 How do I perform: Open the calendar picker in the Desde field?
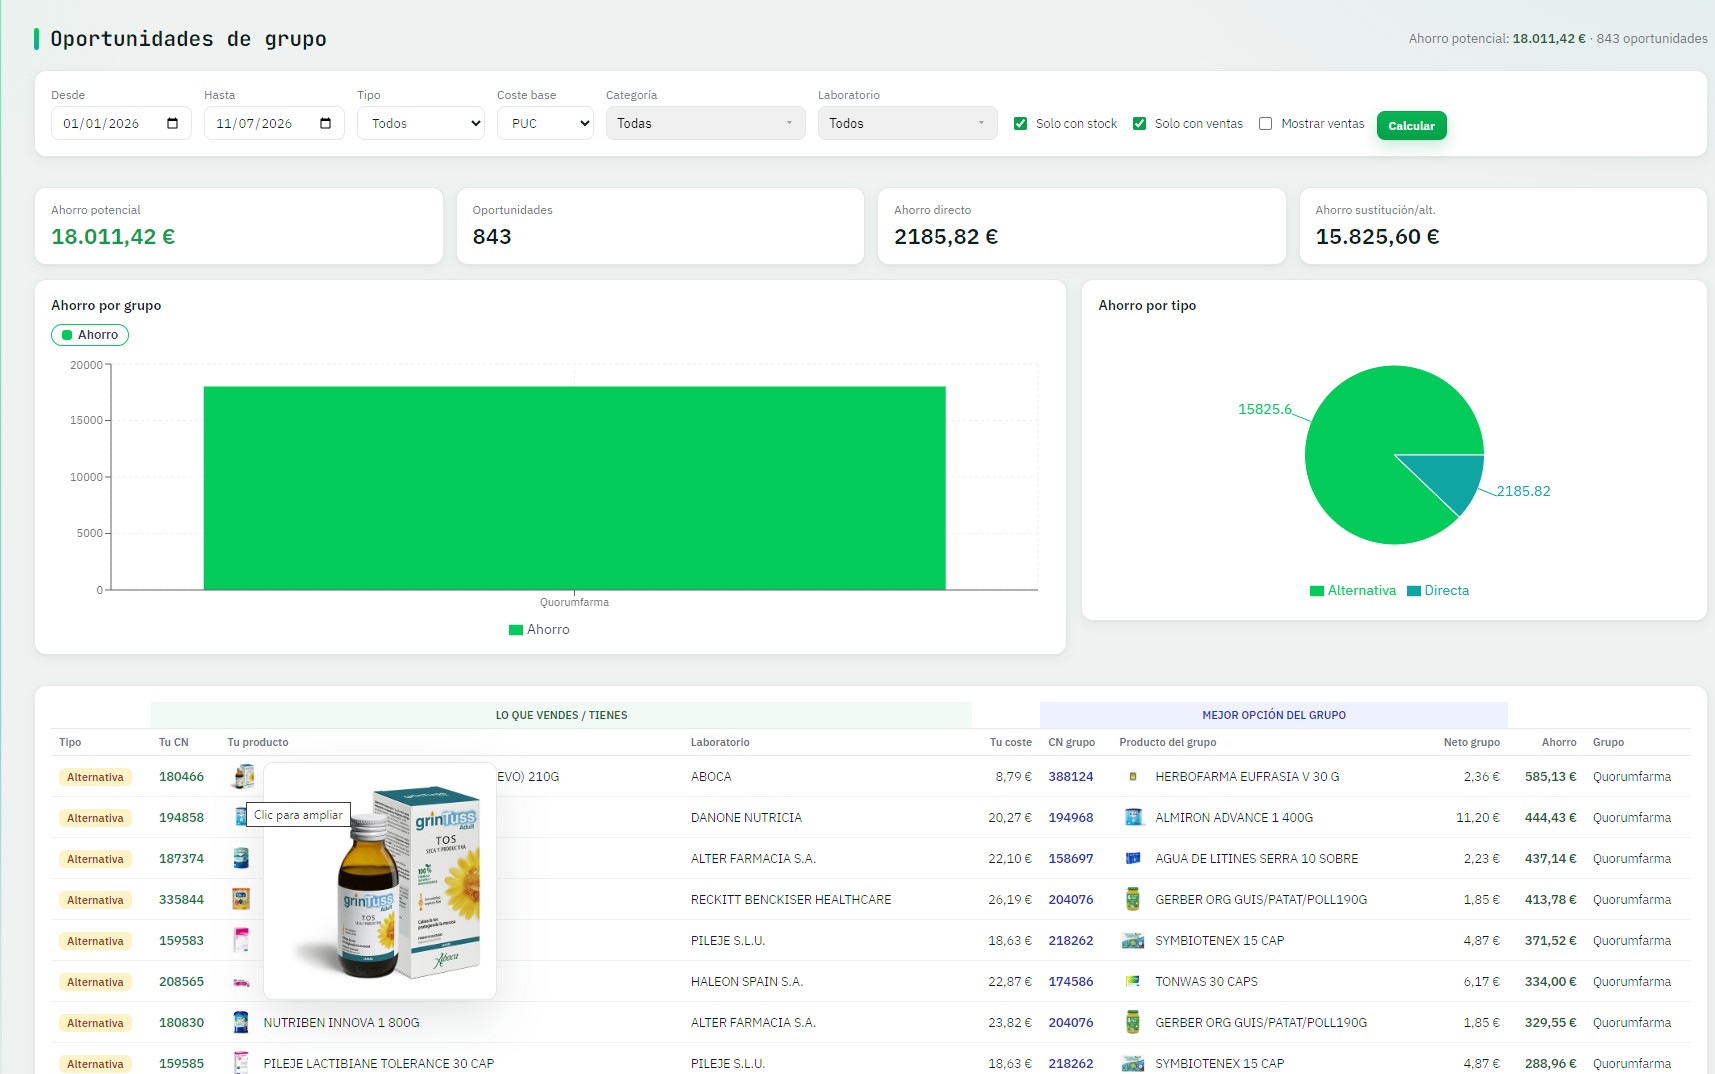(172, 124)
